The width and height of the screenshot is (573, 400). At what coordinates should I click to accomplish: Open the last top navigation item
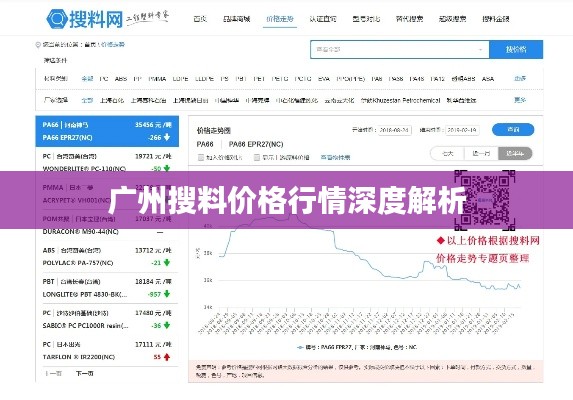496,19
